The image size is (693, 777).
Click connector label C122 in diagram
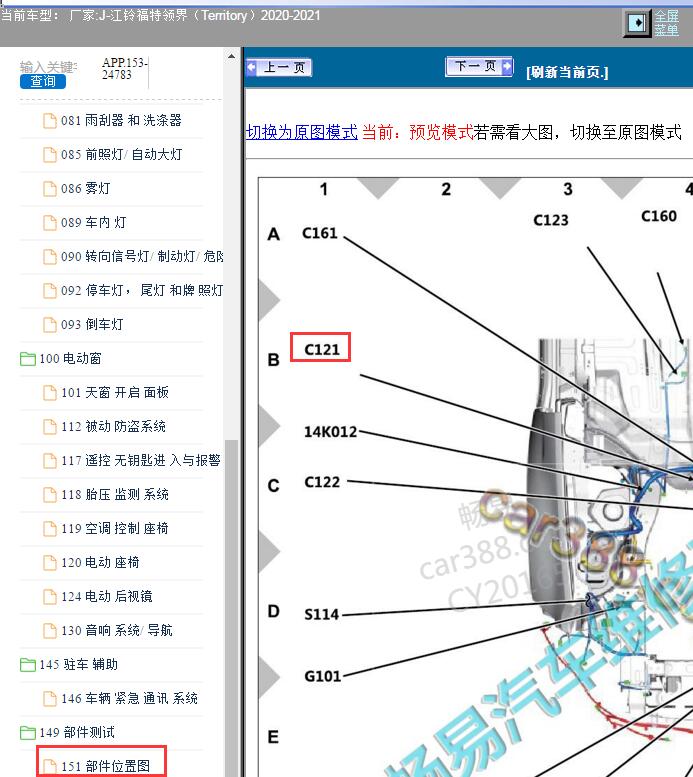tap(322, 482)
